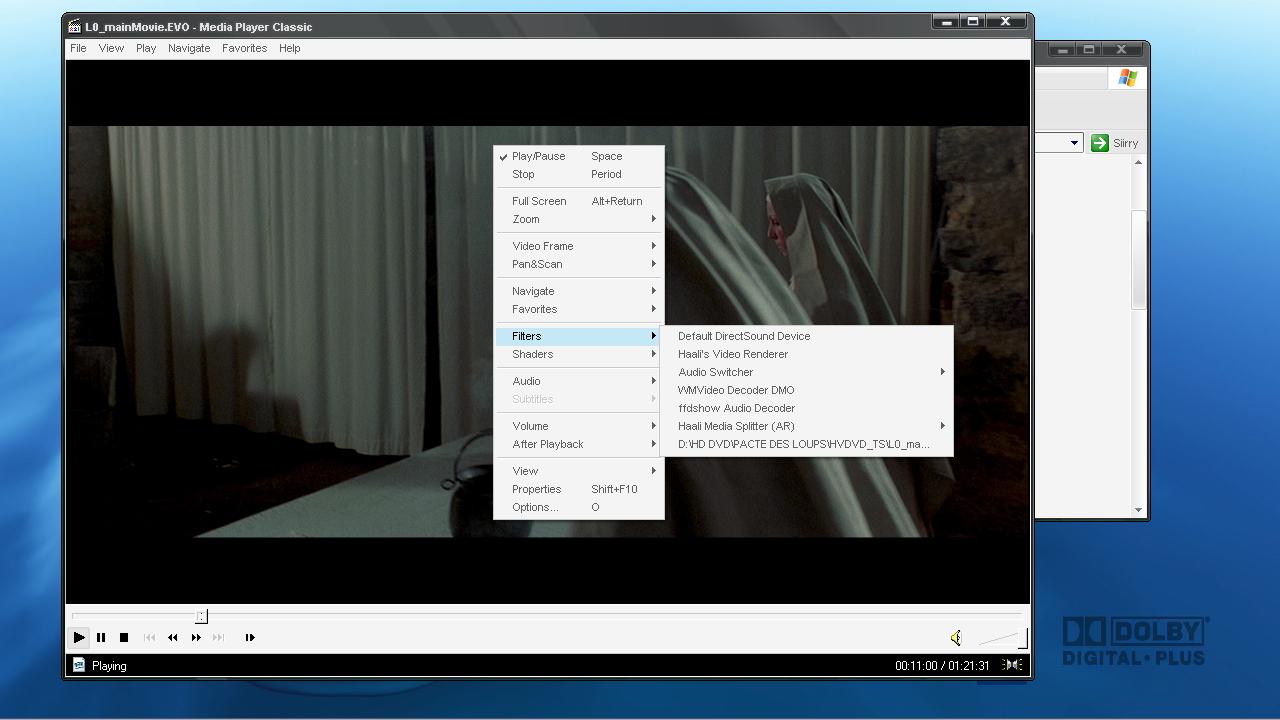Click the rewind (decrease speed) button
Image resolution: width=1280 pixels, height=720 pixels.
[173, 637]
